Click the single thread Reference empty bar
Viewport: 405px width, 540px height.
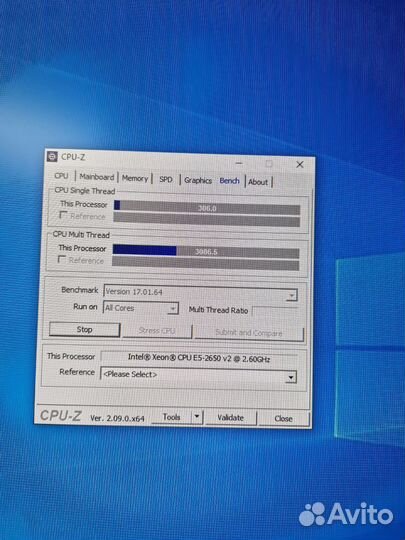tap(207, 219)
